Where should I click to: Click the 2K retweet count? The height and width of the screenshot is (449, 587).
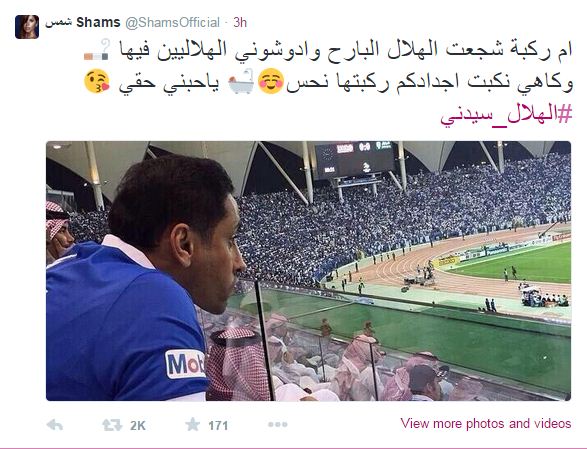point(138,425)
